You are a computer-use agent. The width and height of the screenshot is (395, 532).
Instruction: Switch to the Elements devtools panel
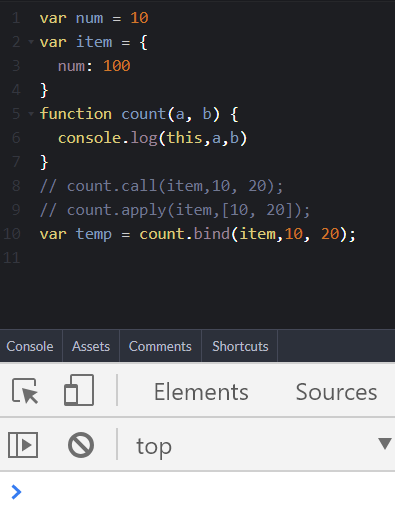point(201,392)
